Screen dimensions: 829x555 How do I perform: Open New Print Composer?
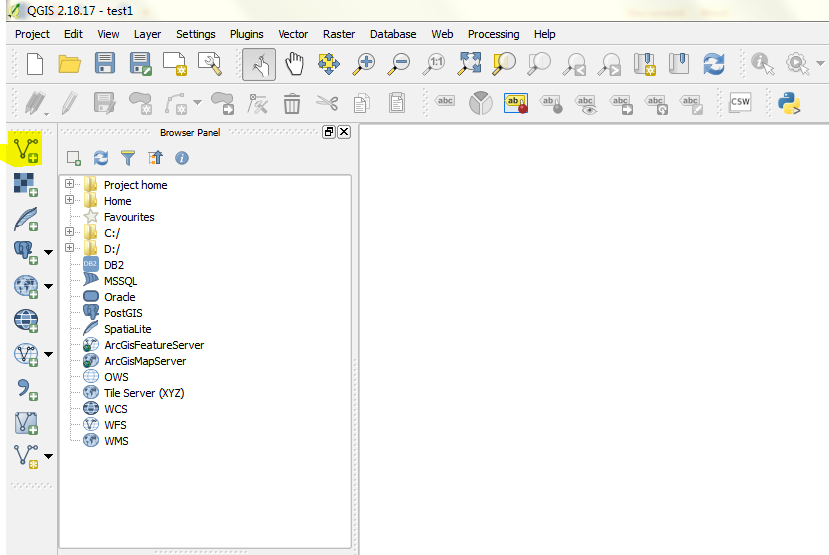click(174, 64)
